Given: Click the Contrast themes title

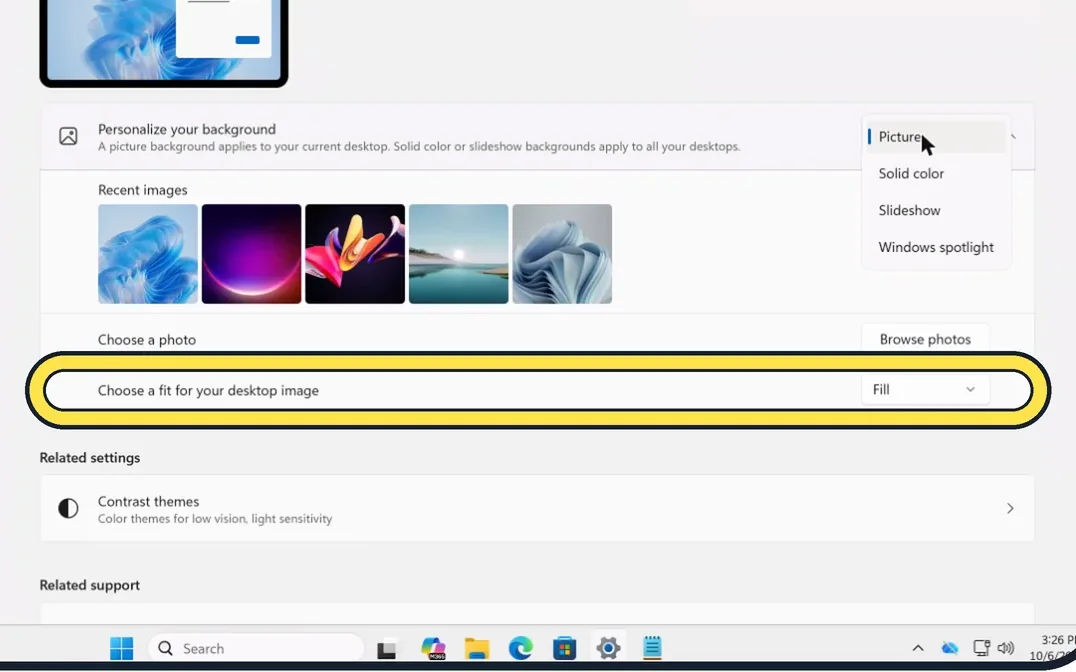Looking at the screenshot, I should 148,501.
